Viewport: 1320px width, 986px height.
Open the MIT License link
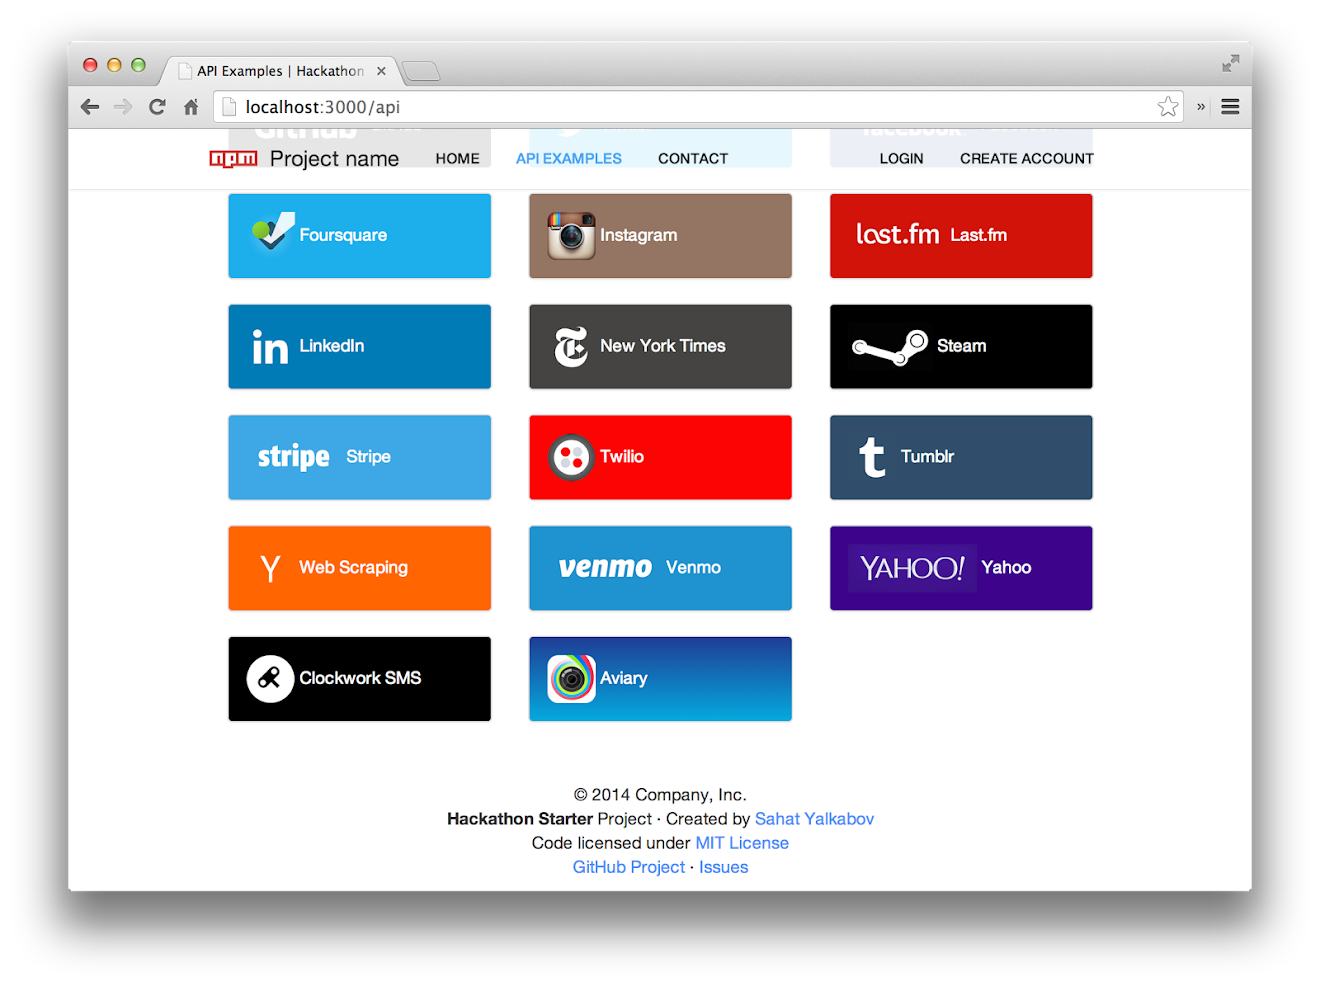point(742,843)
